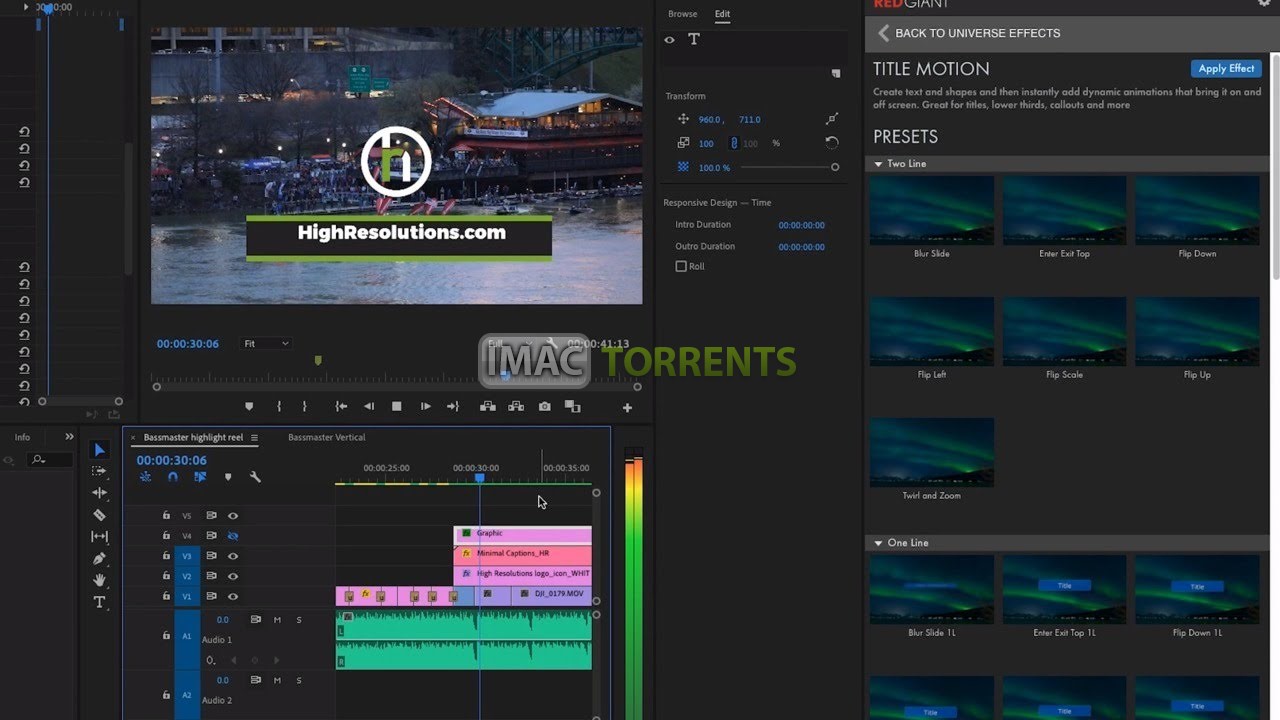Hide the V1 track output

pyautogui.click(x=233, y=596)
